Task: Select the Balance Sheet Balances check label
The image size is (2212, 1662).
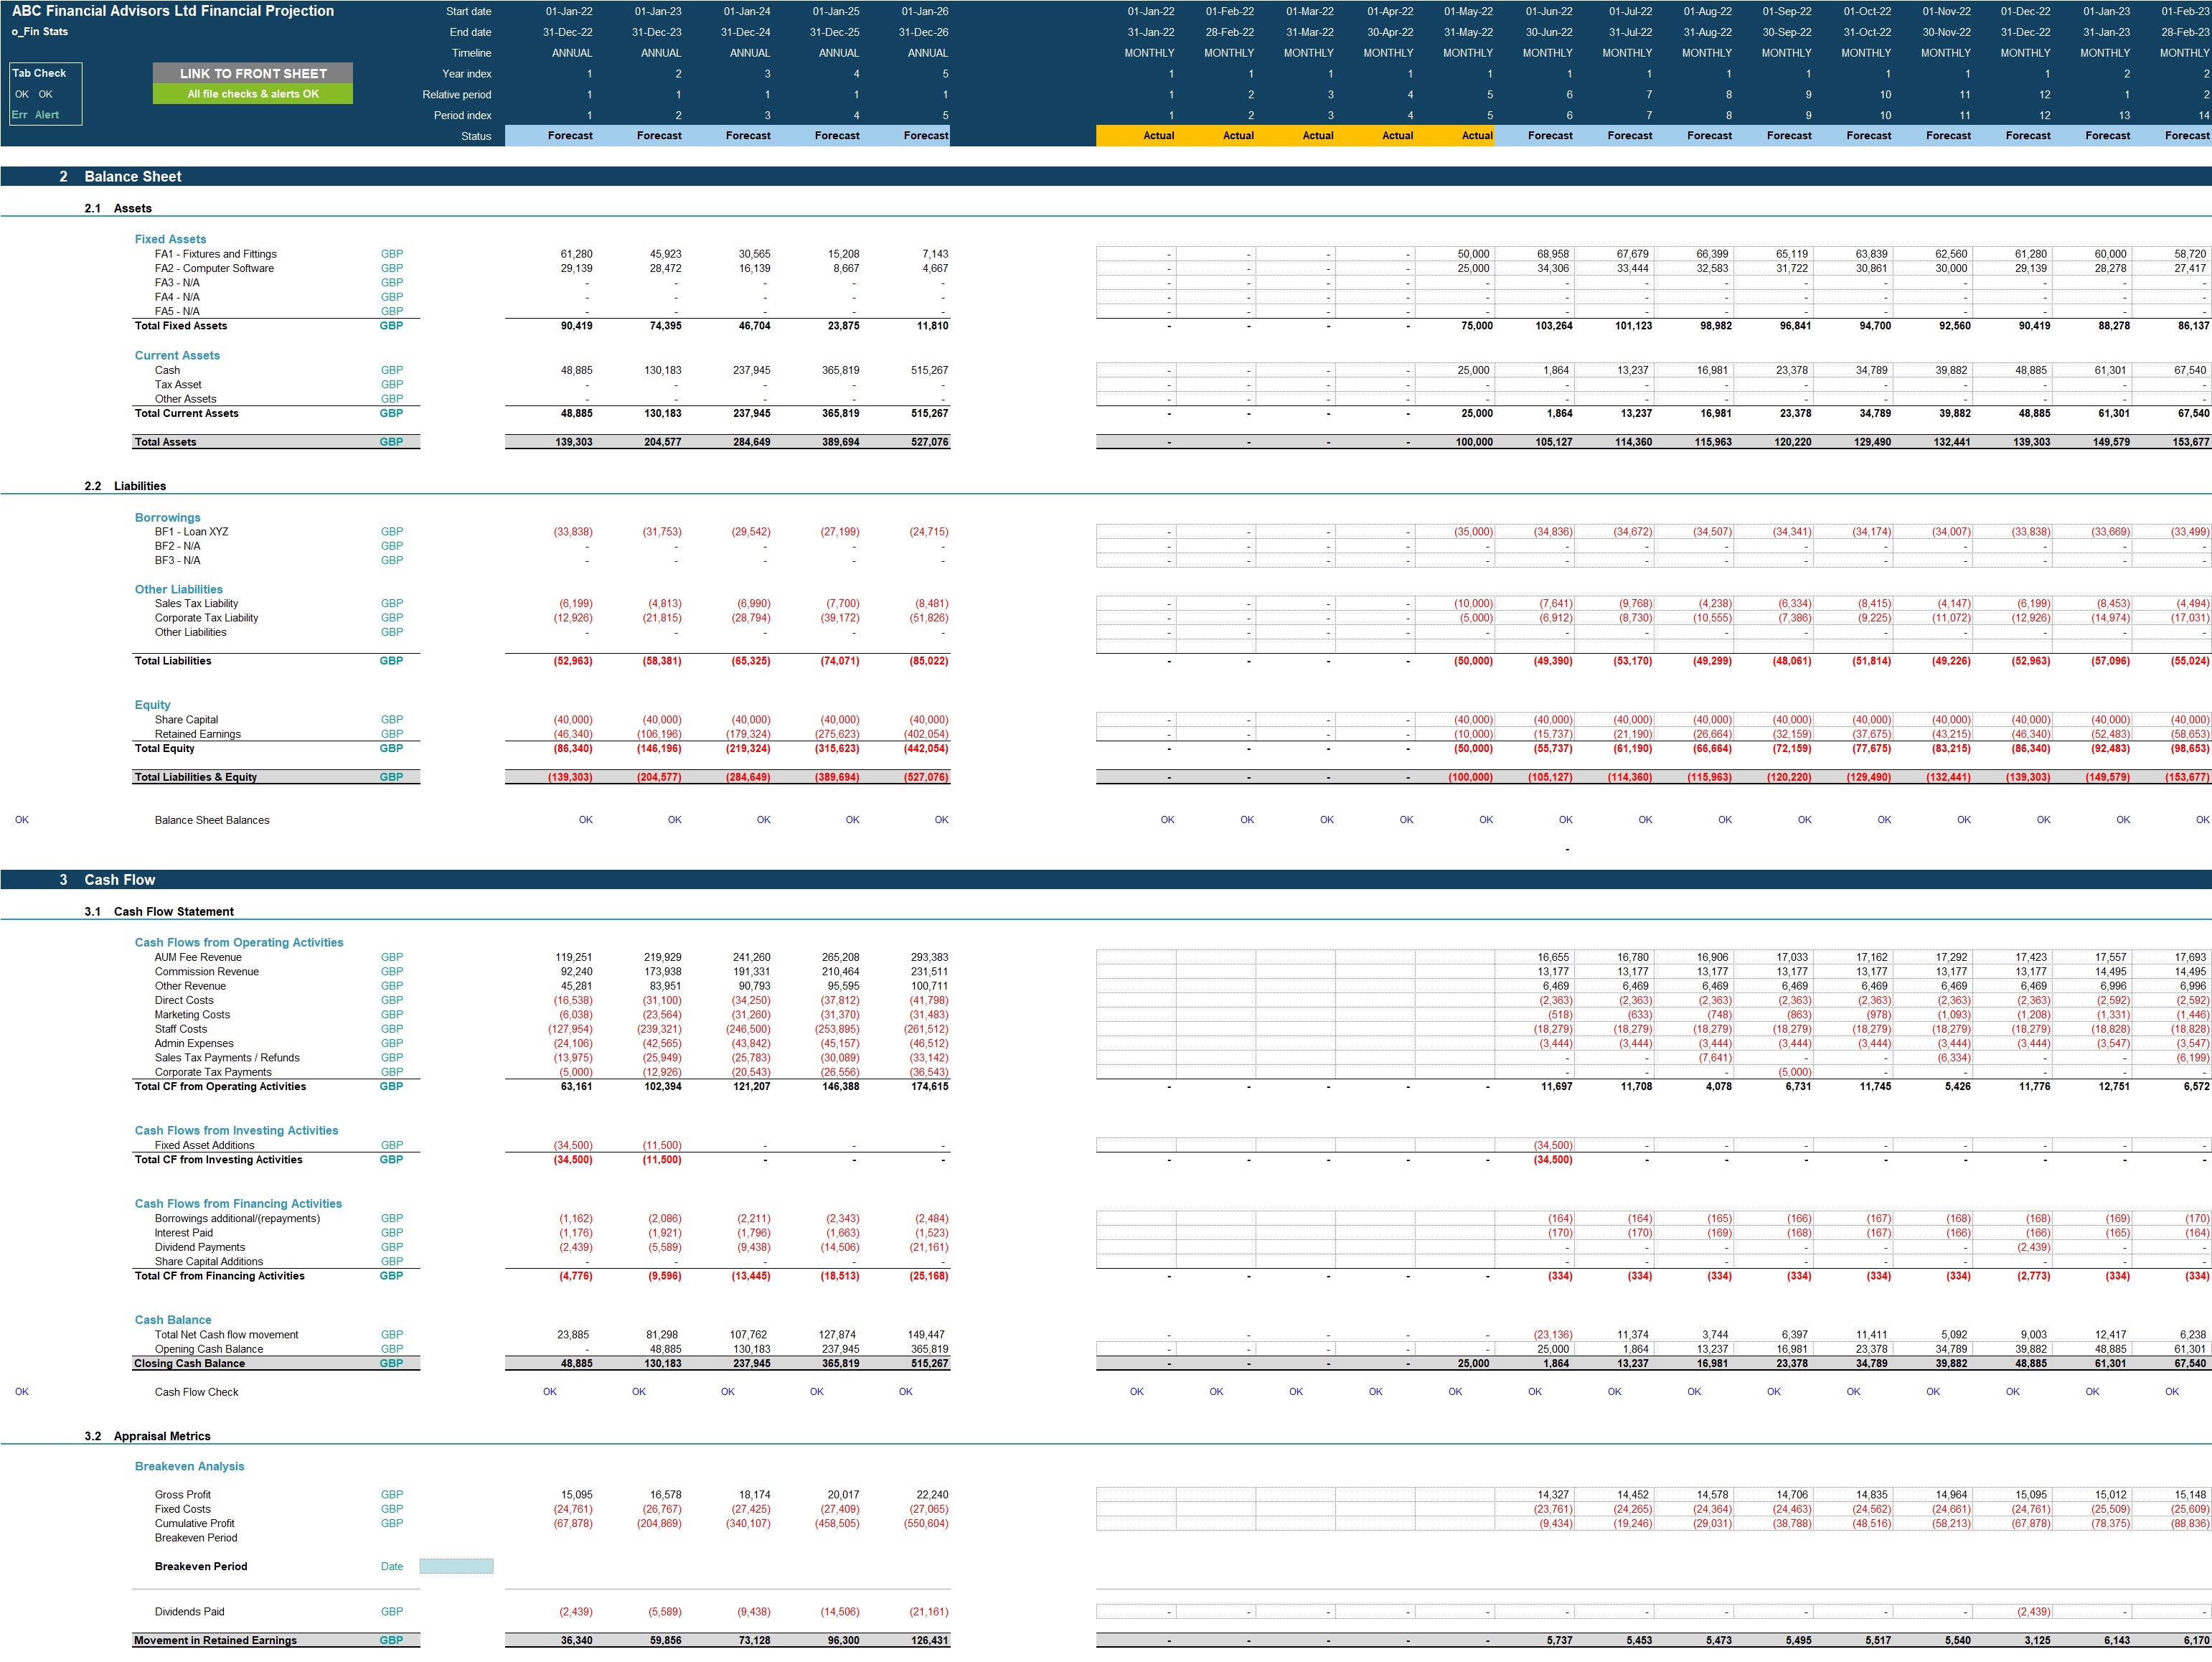Action: 212,820
